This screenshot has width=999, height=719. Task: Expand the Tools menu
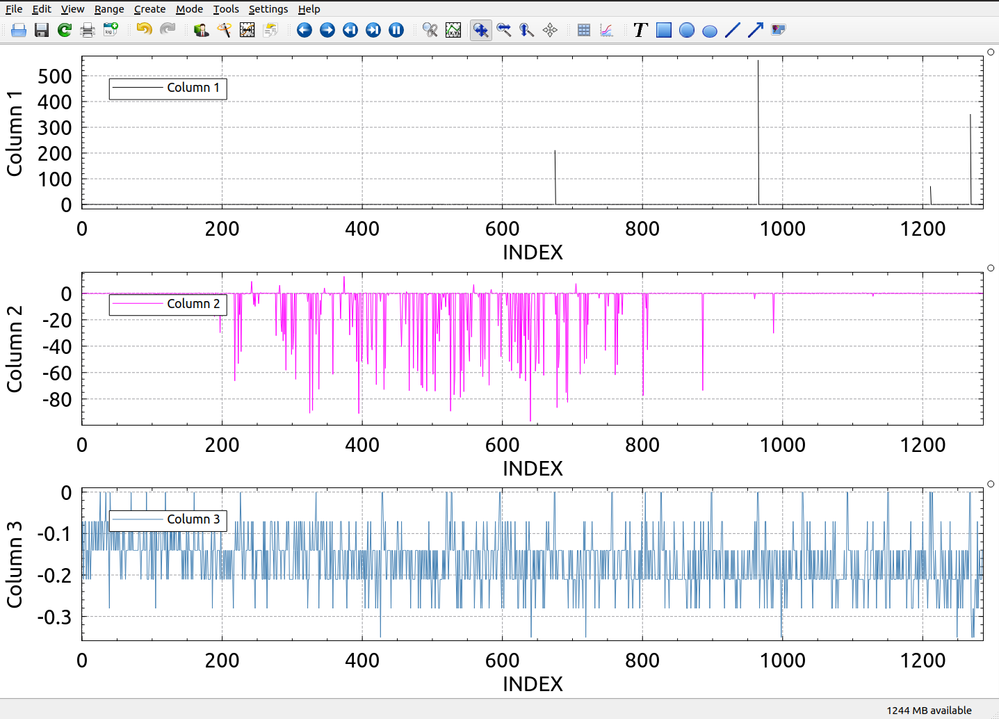coord(226,9)
